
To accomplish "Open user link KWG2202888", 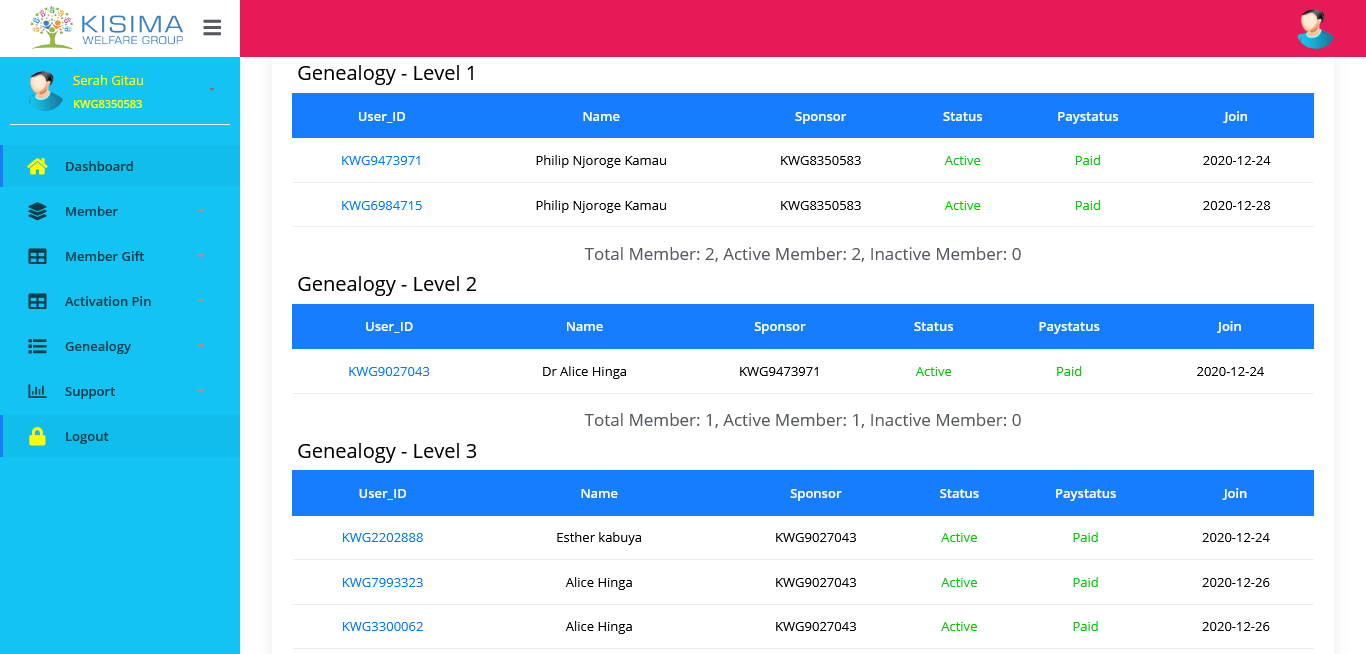I will [x=382, y=537].
